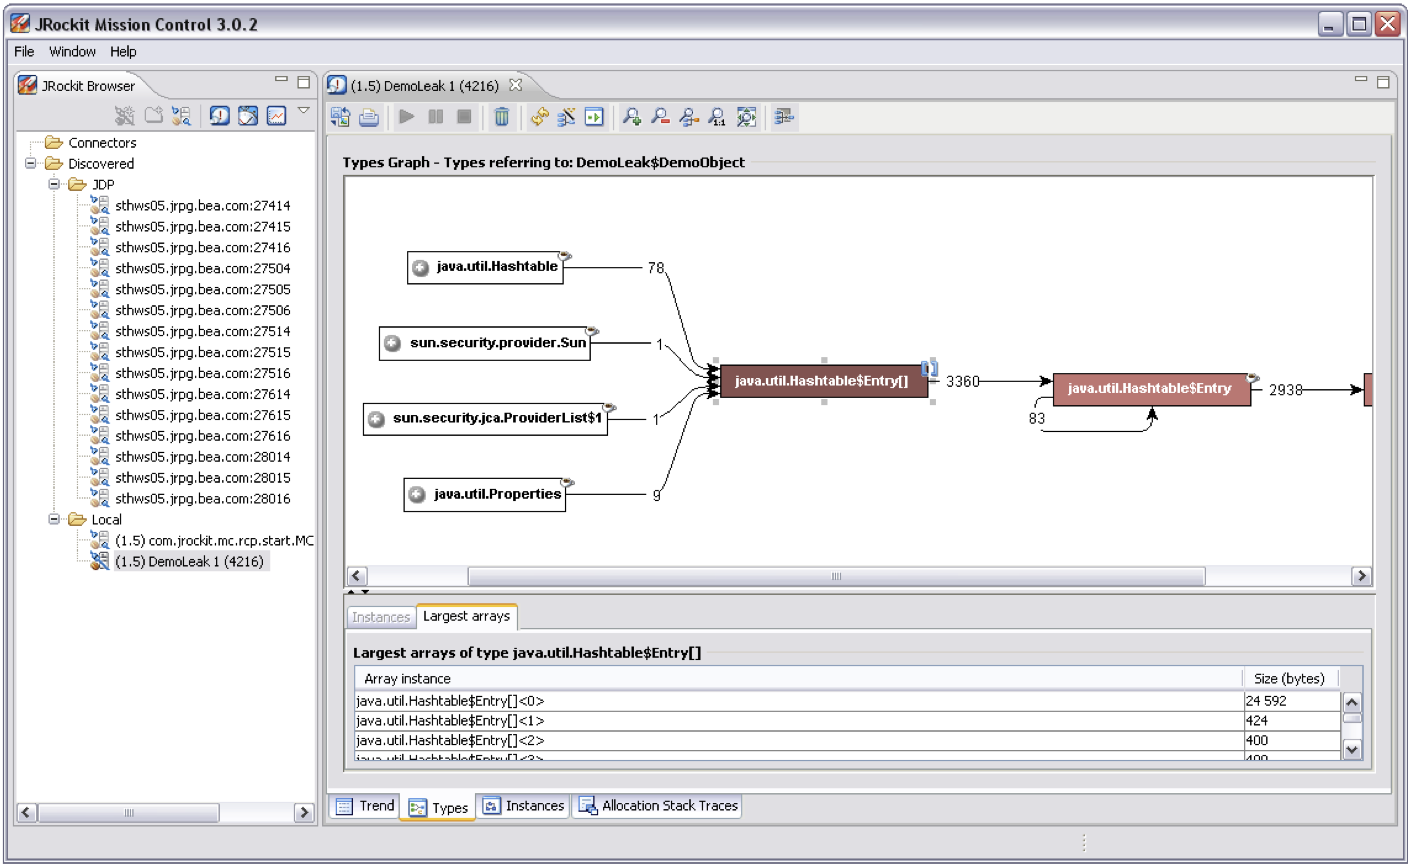The image size is (1411, 867).
Task: Minimize the DemoLeak editor panel
Action: [1361, 79]
